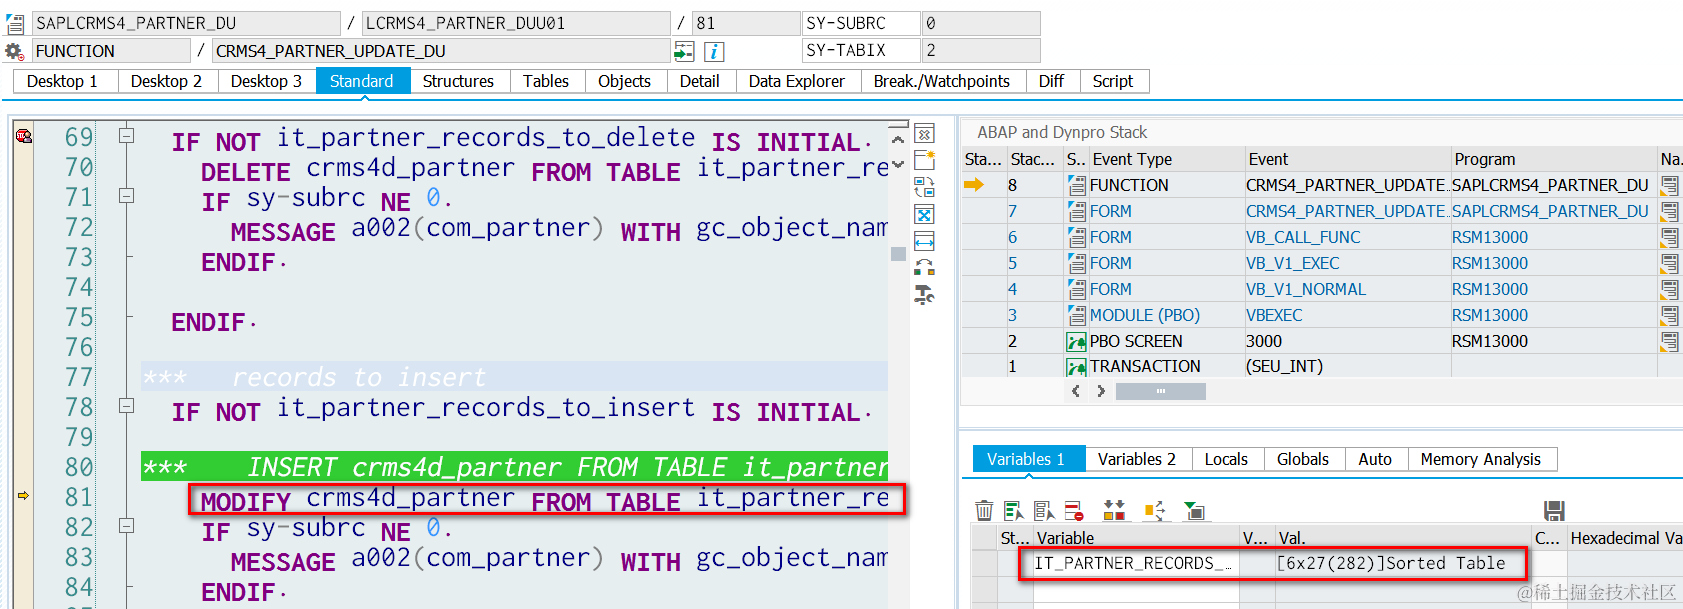Click the new tool icon with star
The height and width of the screenshot is (609, 1683).
(x=925, y=160)
